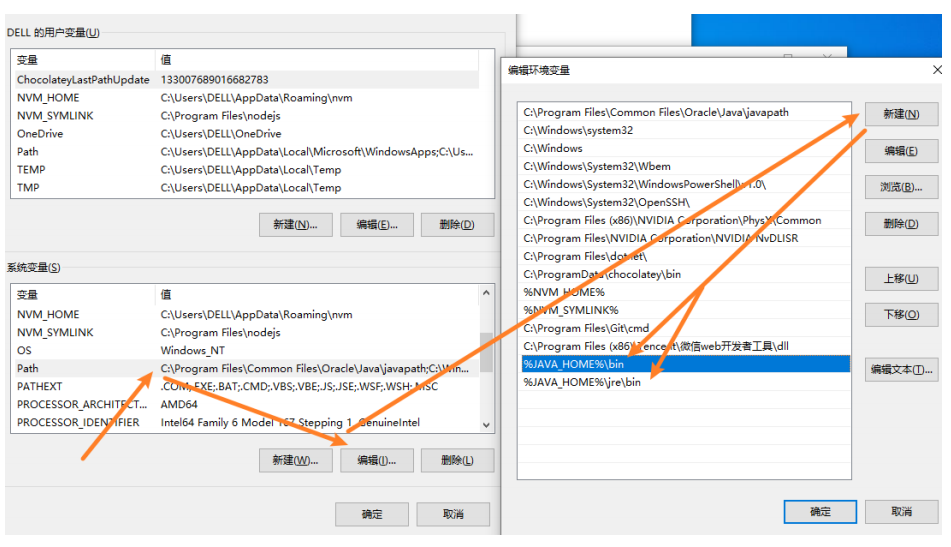The width and height of the screenshot is (951, 547).
Task: Open 编辑文本(T)... to edit path as text
Action: pyautogui.click(x=901, y=369)
